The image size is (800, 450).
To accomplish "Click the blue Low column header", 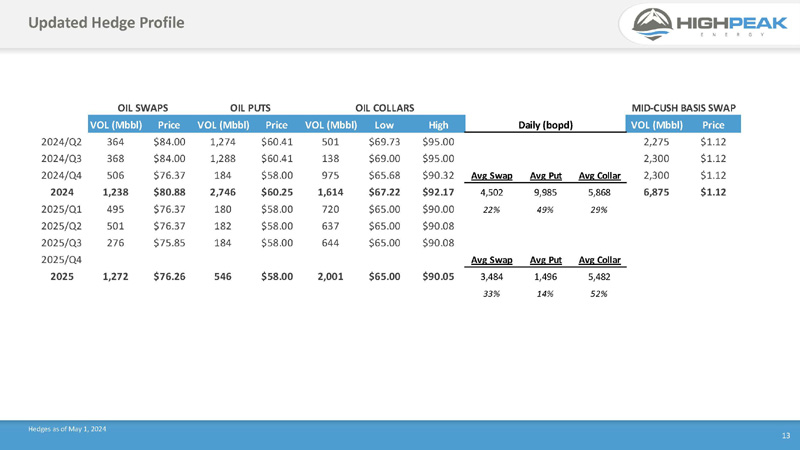I will coord(383,125).
